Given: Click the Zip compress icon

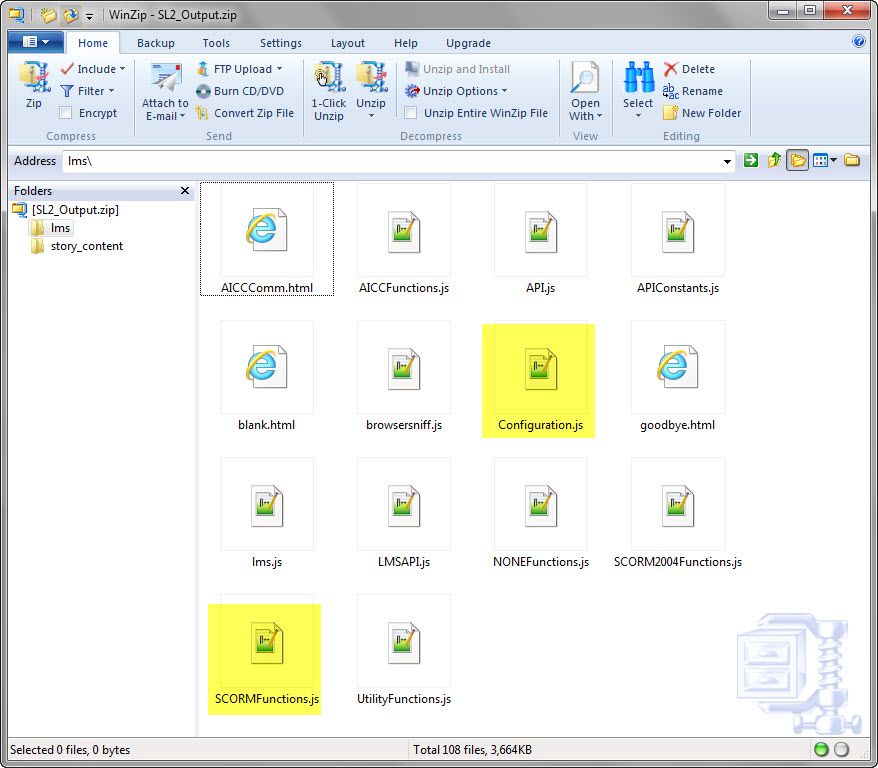Looking at the screenshot, I should pyautogui.click(x=34, y=85).
